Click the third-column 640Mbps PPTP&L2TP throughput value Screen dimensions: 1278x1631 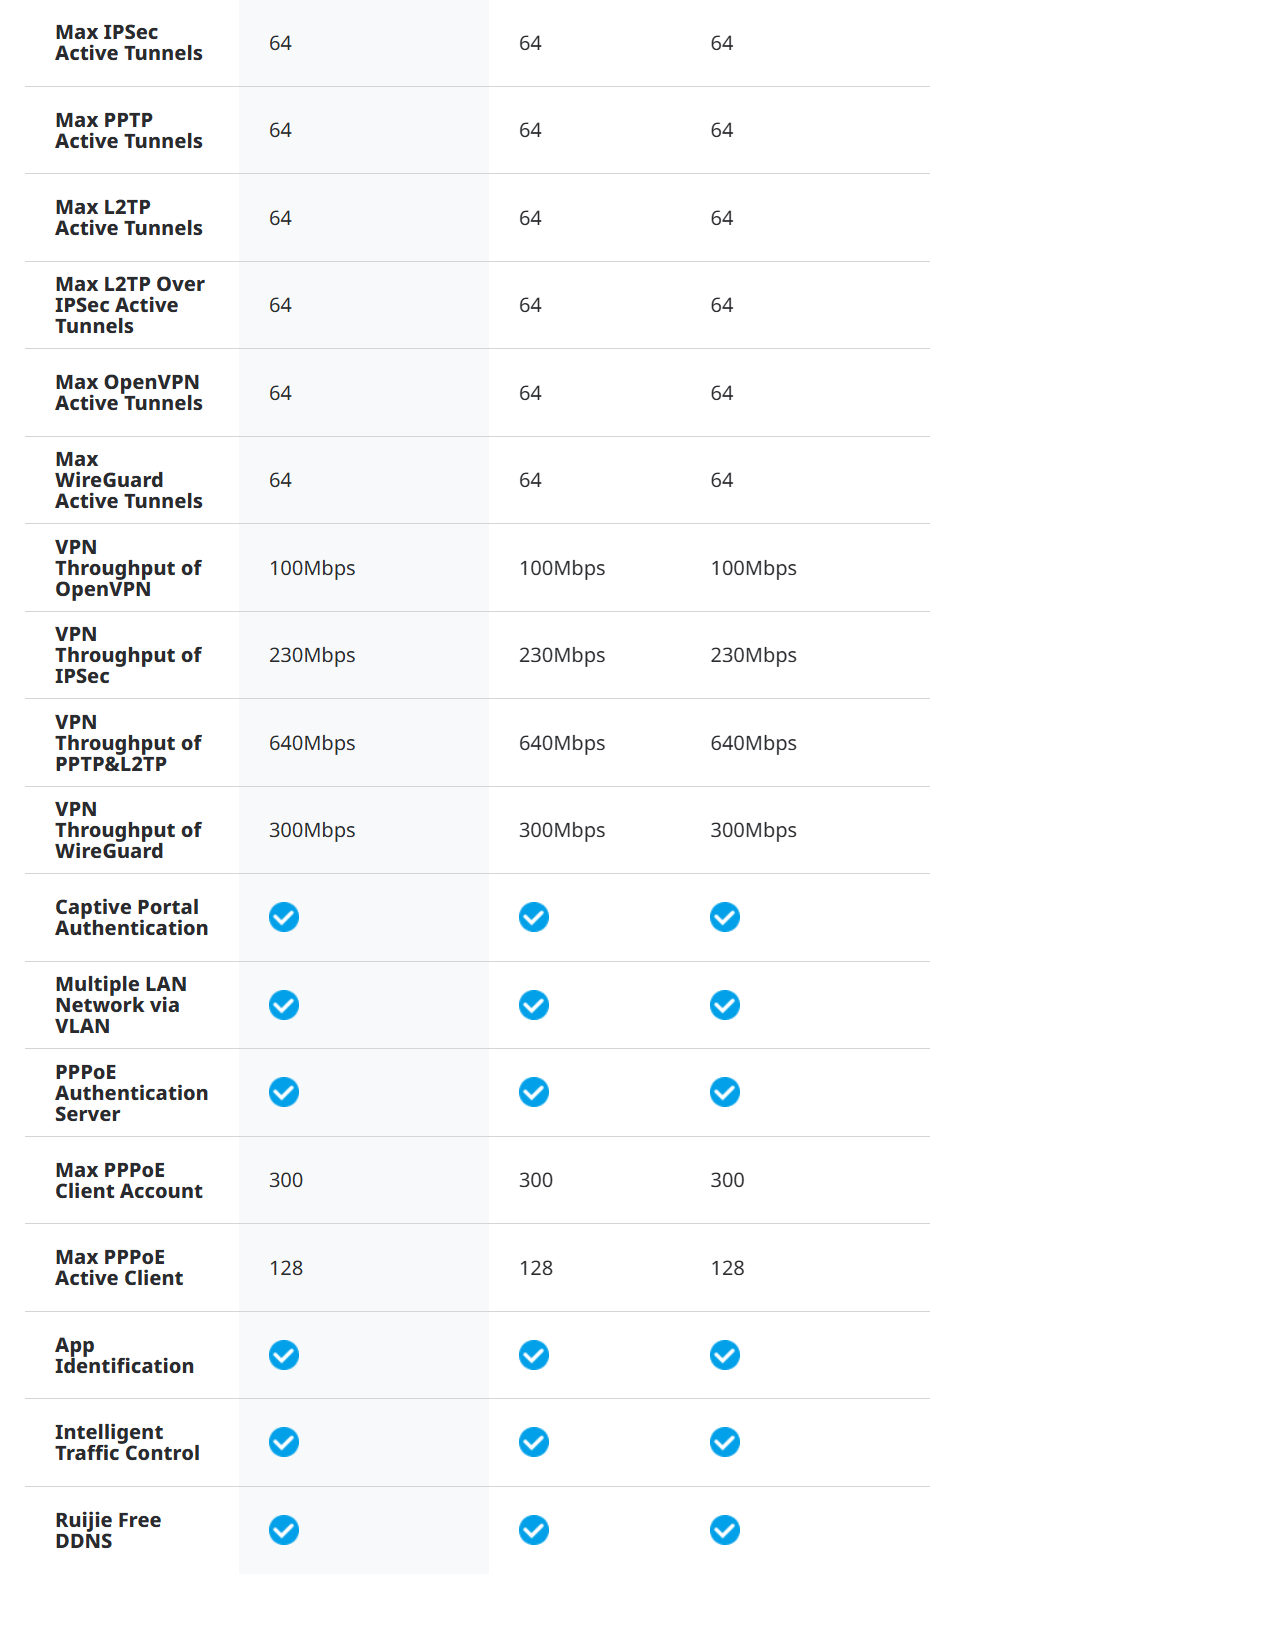pyautogui.click(x=753, y=743)
